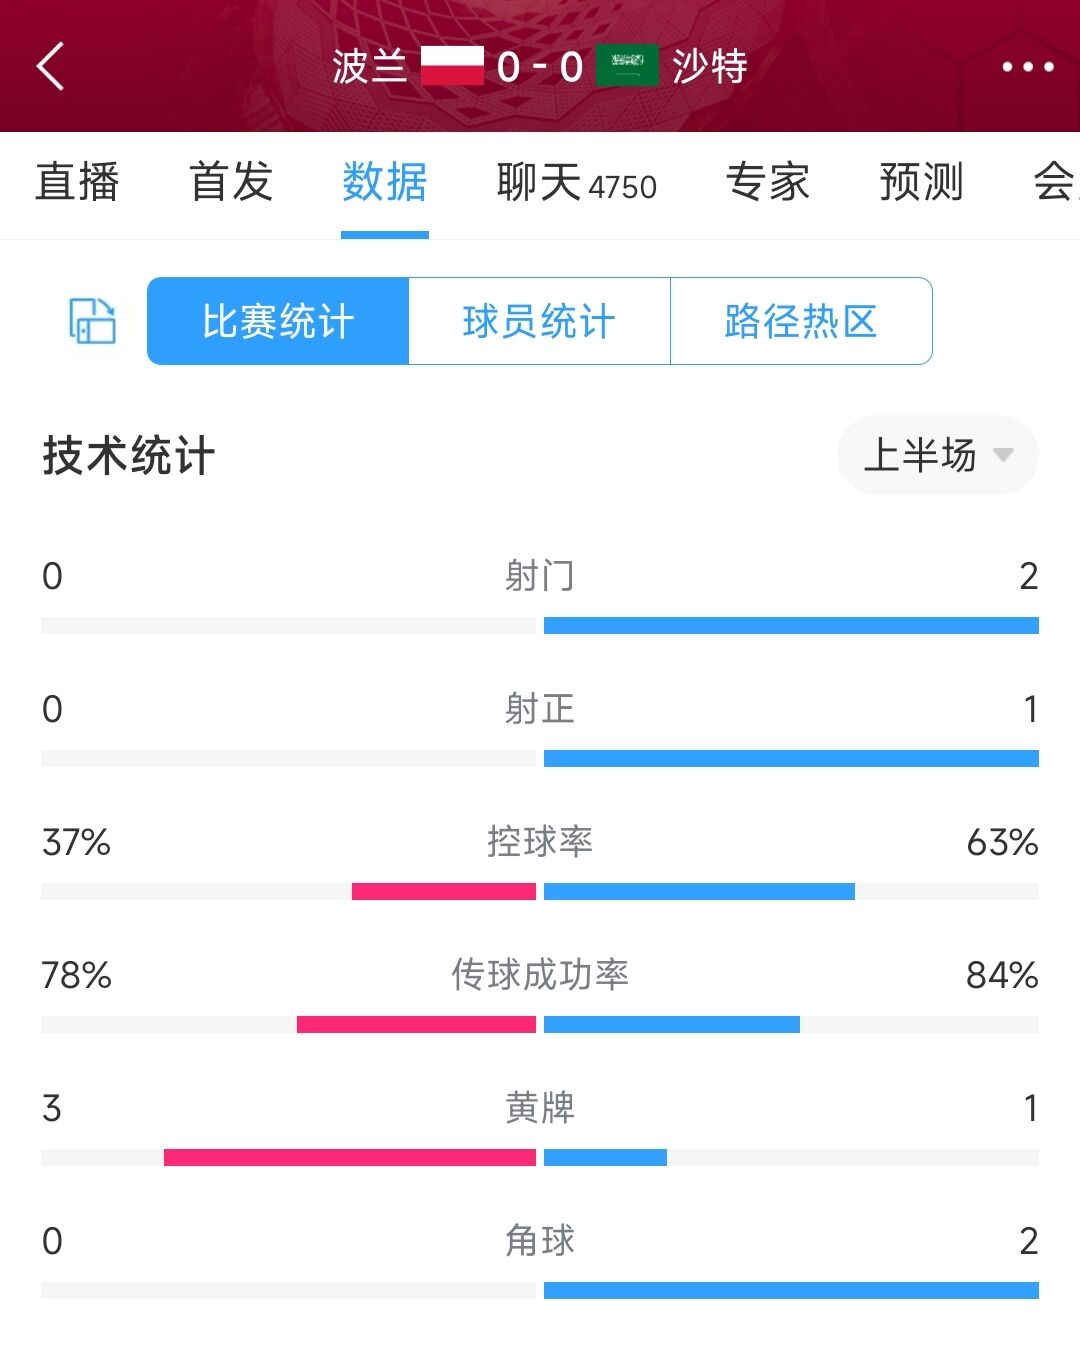Tap the 波兰 team name
This screenshot has width=1080, height=1352.
pos(370,66)
